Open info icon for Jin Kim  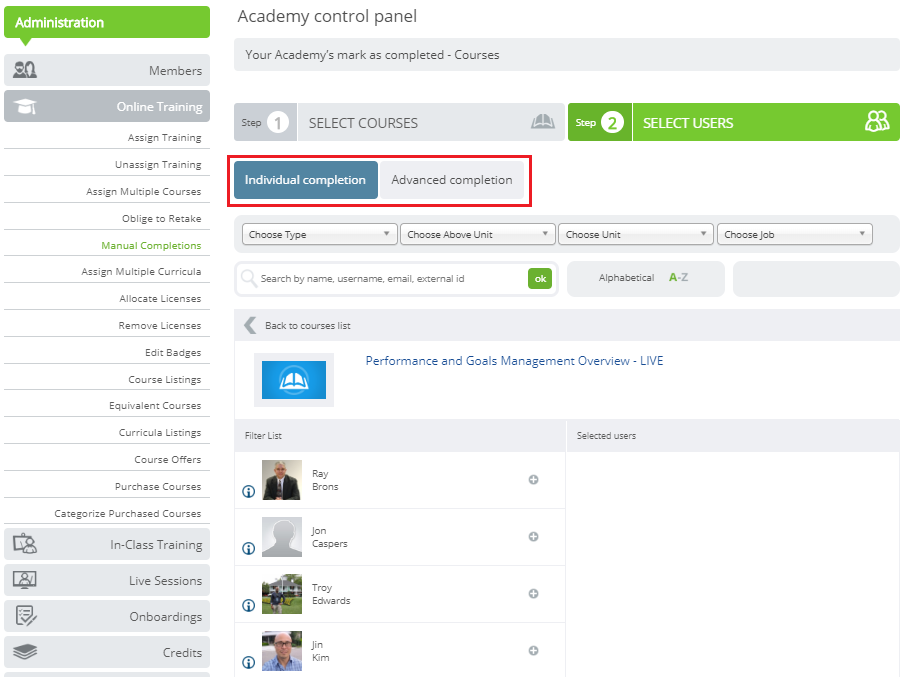[x=248, y=663]
